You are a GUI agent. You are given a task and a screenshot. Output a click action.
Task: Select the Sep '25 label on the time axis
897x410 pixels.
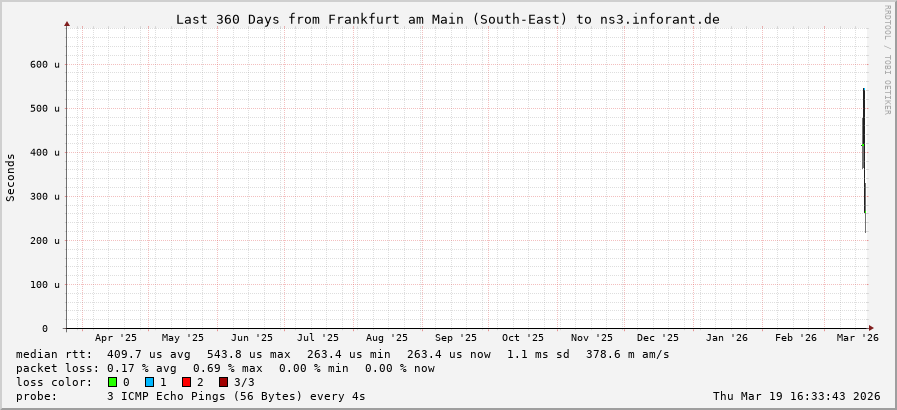click(x=456, y=339)
